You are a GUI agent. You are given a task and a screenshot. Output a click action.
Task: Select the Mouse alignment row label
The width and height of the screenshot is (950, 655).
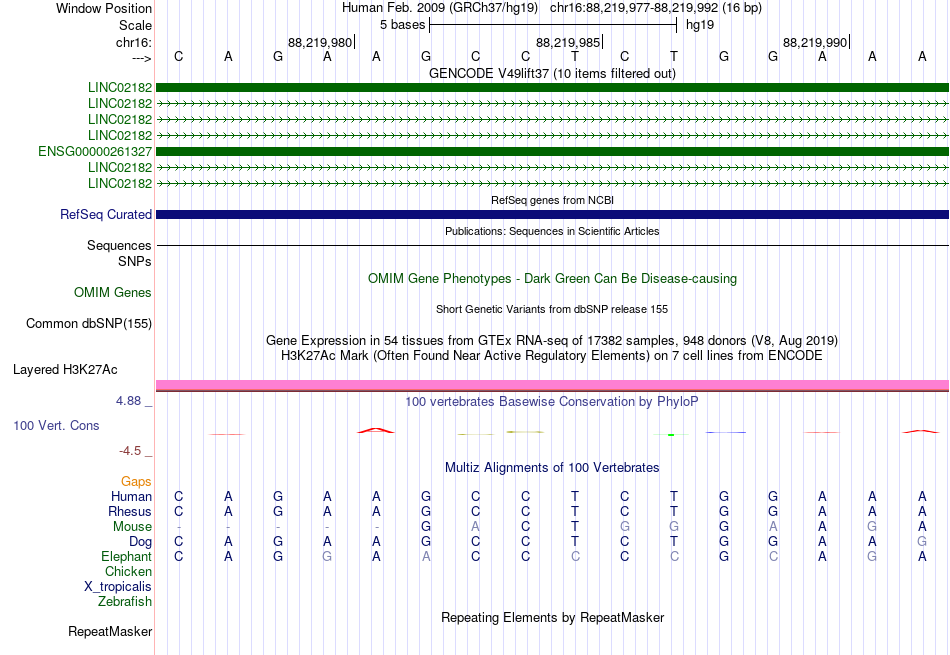click(132, 527)
